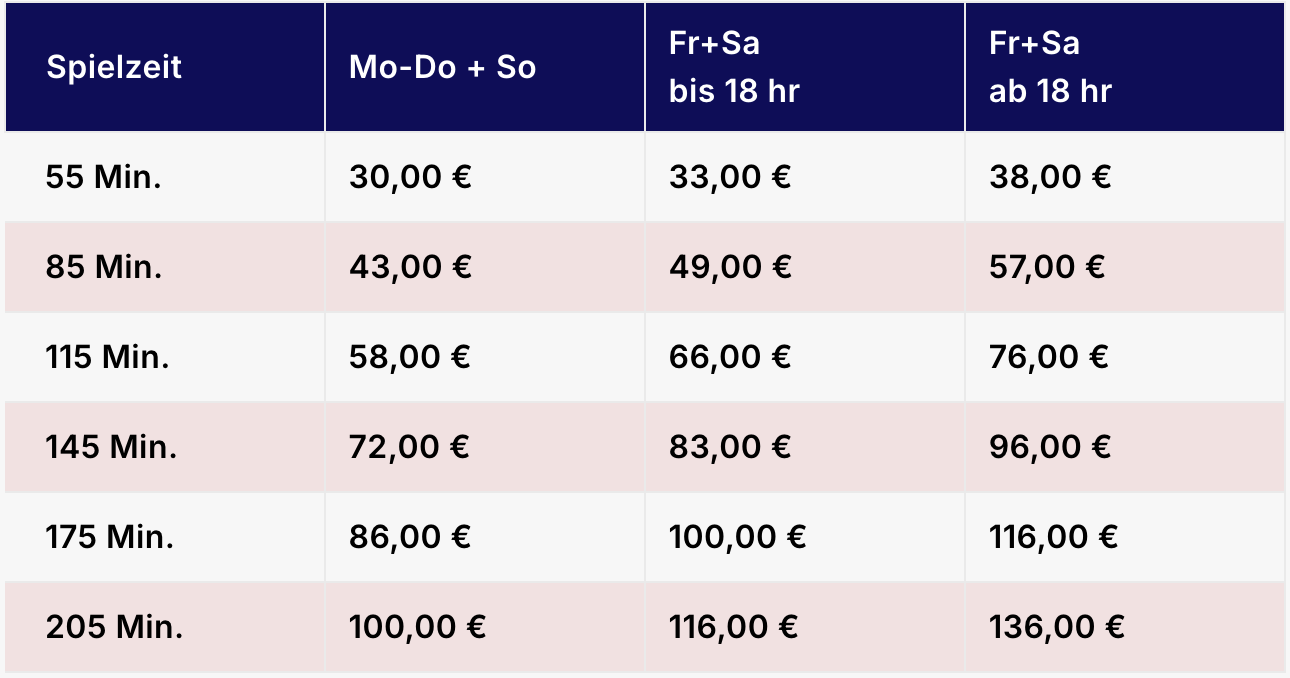Click the 55 Min. row label
This screenshot has width=1290, height=678.
tap(104, 178)
